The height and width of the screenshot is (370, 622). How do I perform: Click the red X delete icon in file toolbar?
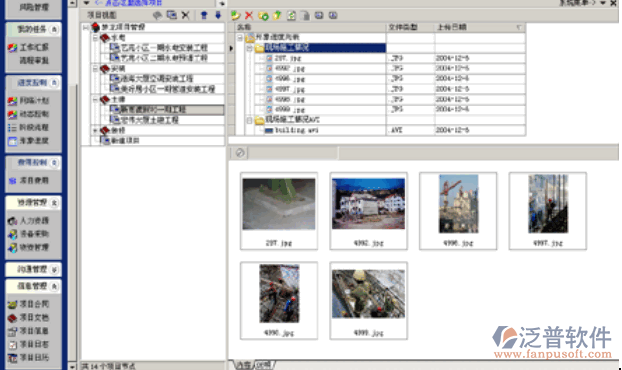(x=249, y=15)
